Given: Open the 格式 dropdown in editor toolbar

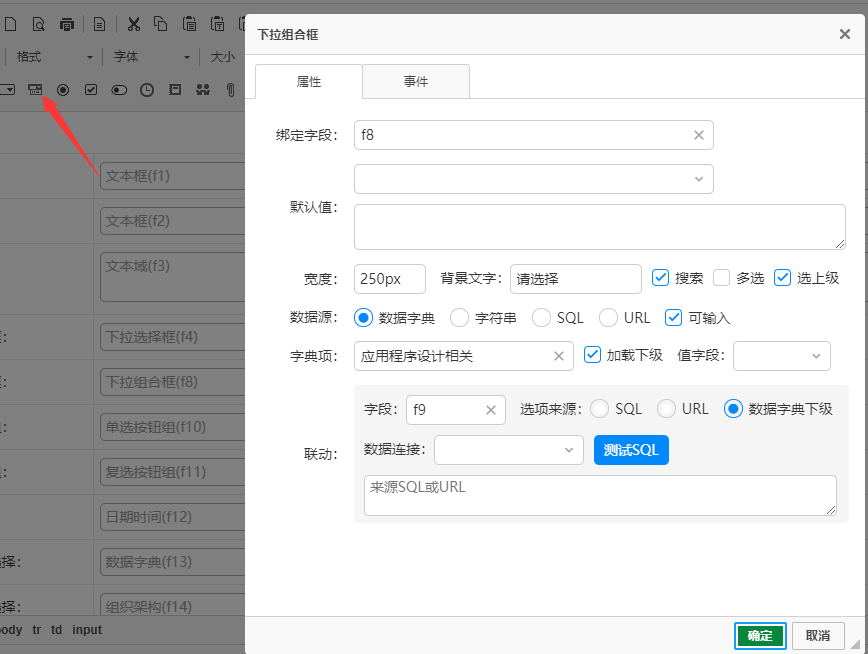Looking at the screenshot, I should point(54,56).
